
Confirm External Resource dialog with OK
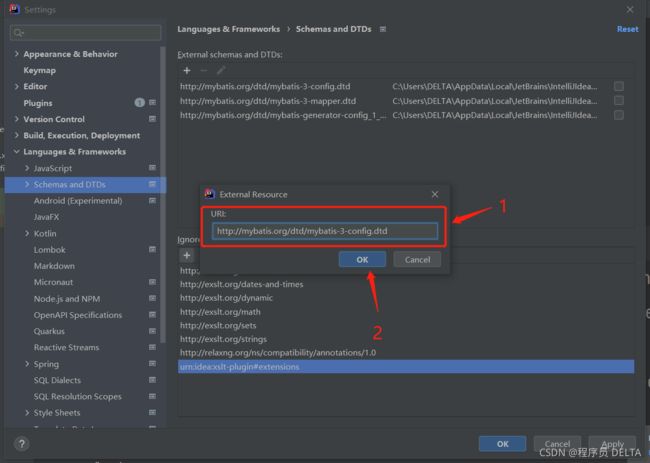362,259
